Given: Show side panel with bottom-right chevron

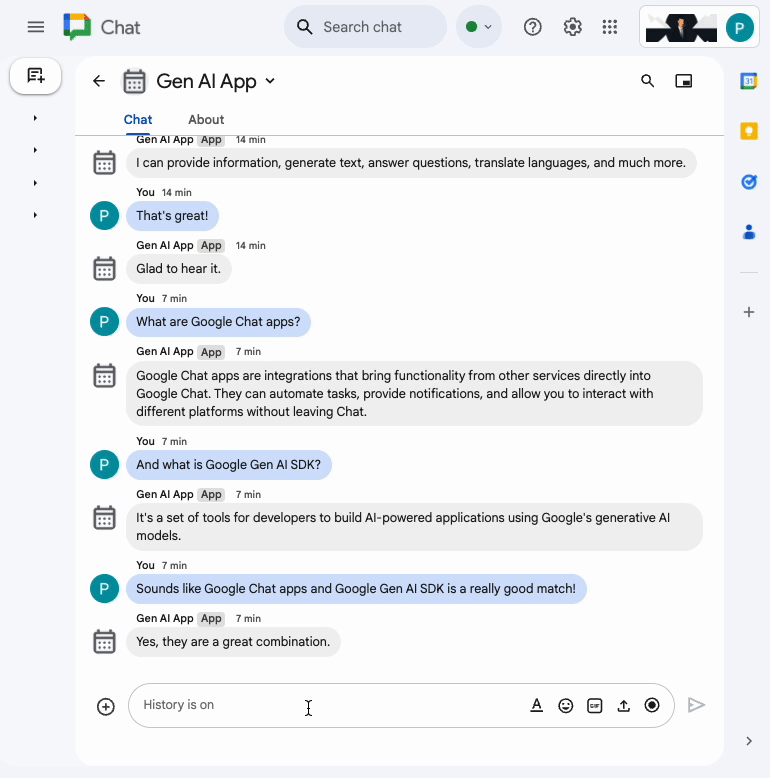Looking at the screenshot, I should coord(749,741).
